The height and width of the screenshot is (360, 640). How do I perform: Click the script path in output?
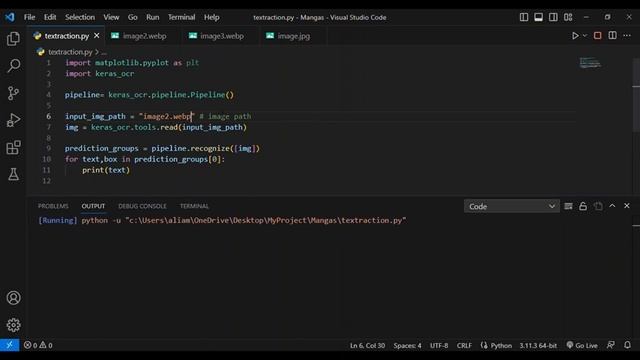coord(266,220)
